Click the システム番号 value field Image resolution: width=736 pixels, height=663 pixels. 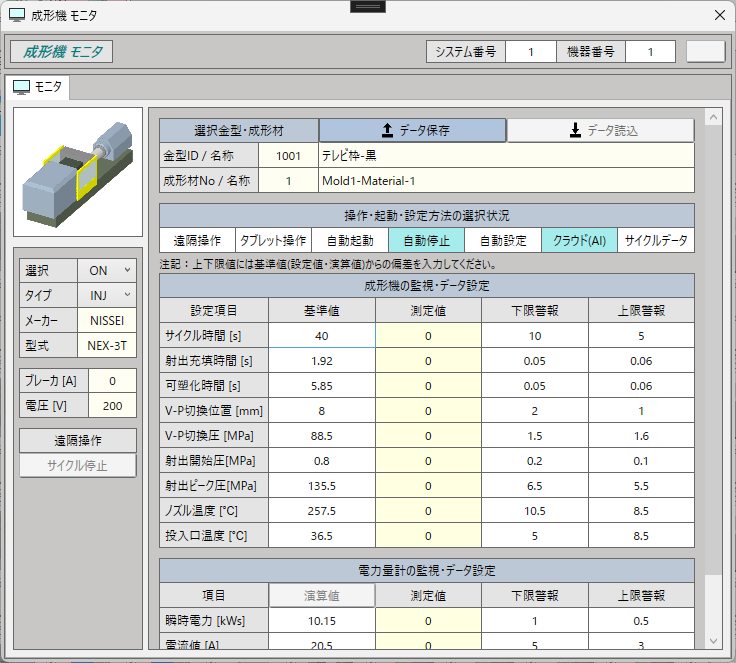click(x=531, y=52)
